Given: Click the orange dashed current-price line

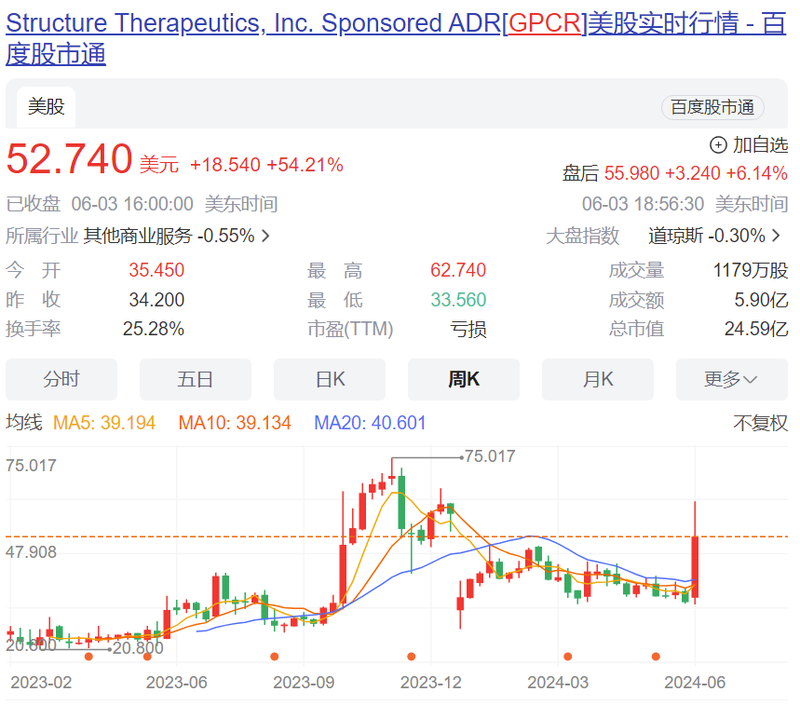Looking at the screenshot, I should coord(200,536).
